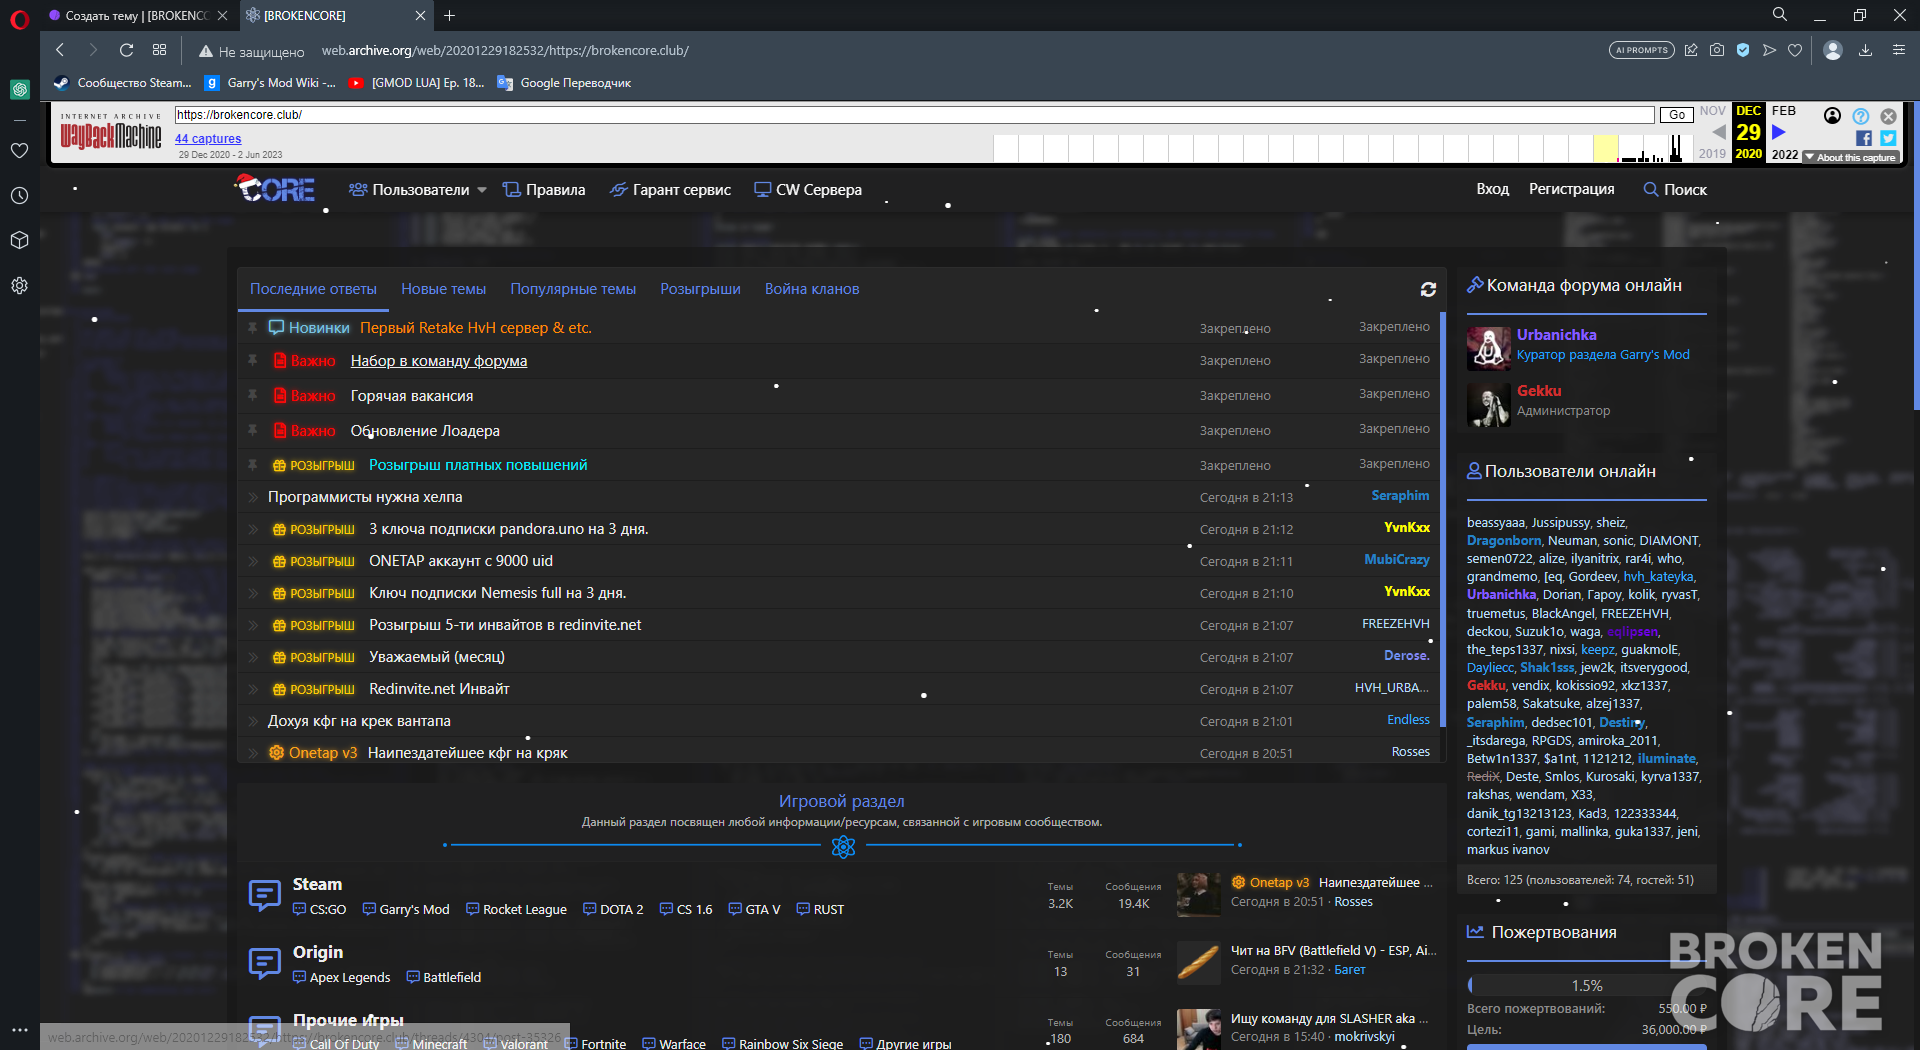Refresh the latest replies widget
The width and height of the screenshot is (1920, 1050).
1428,289
